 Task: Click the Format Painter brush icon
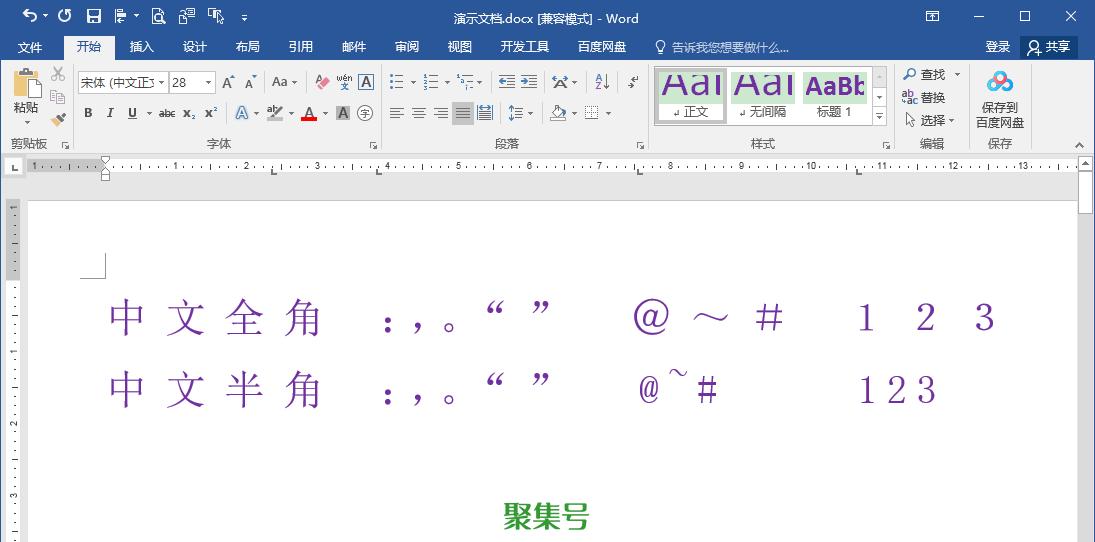click(x=58, y=119)
